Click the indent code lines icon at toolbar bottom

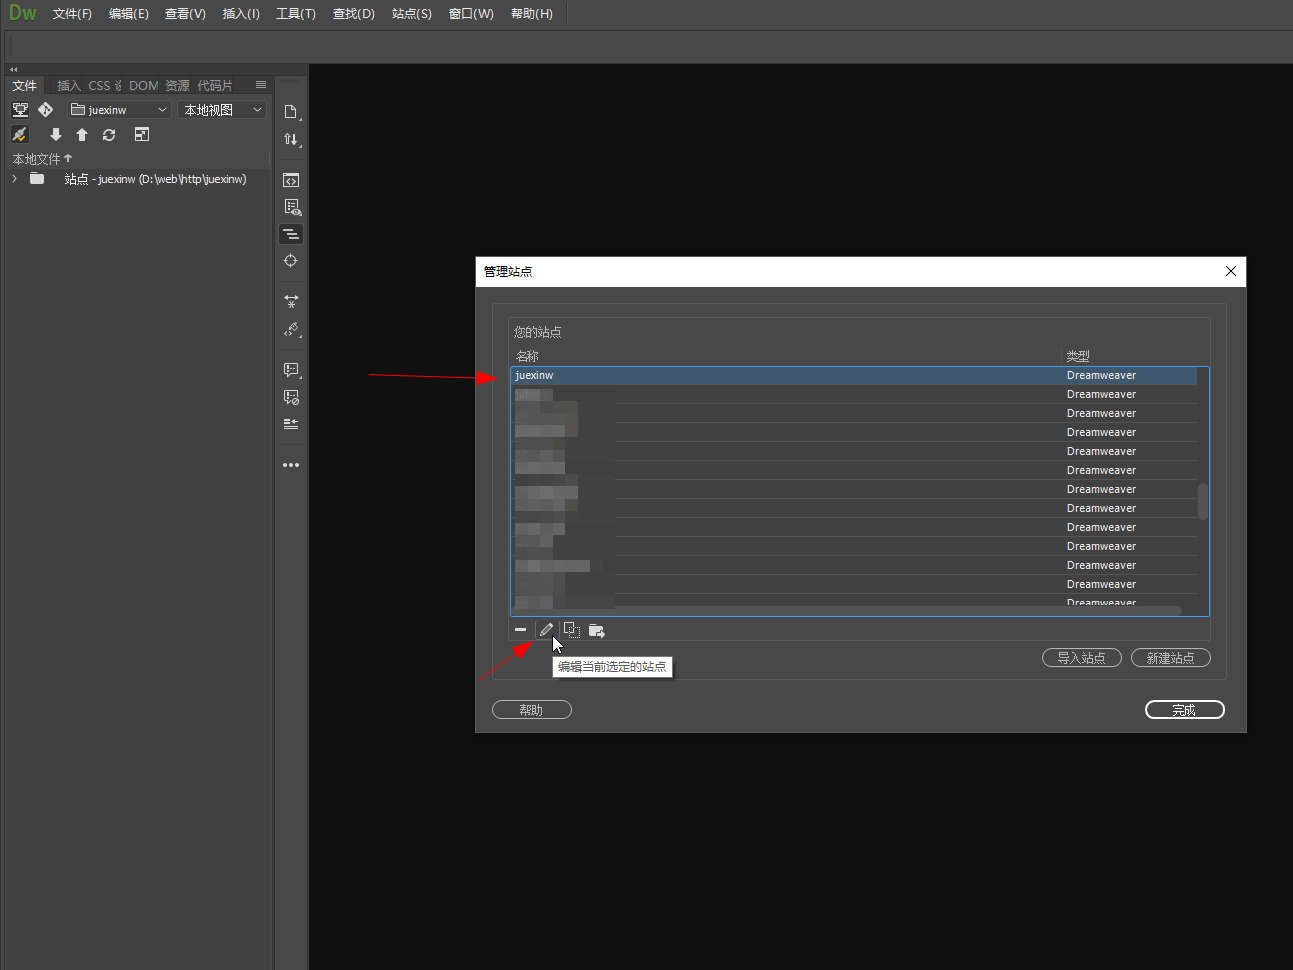click(x=291, y=424)
